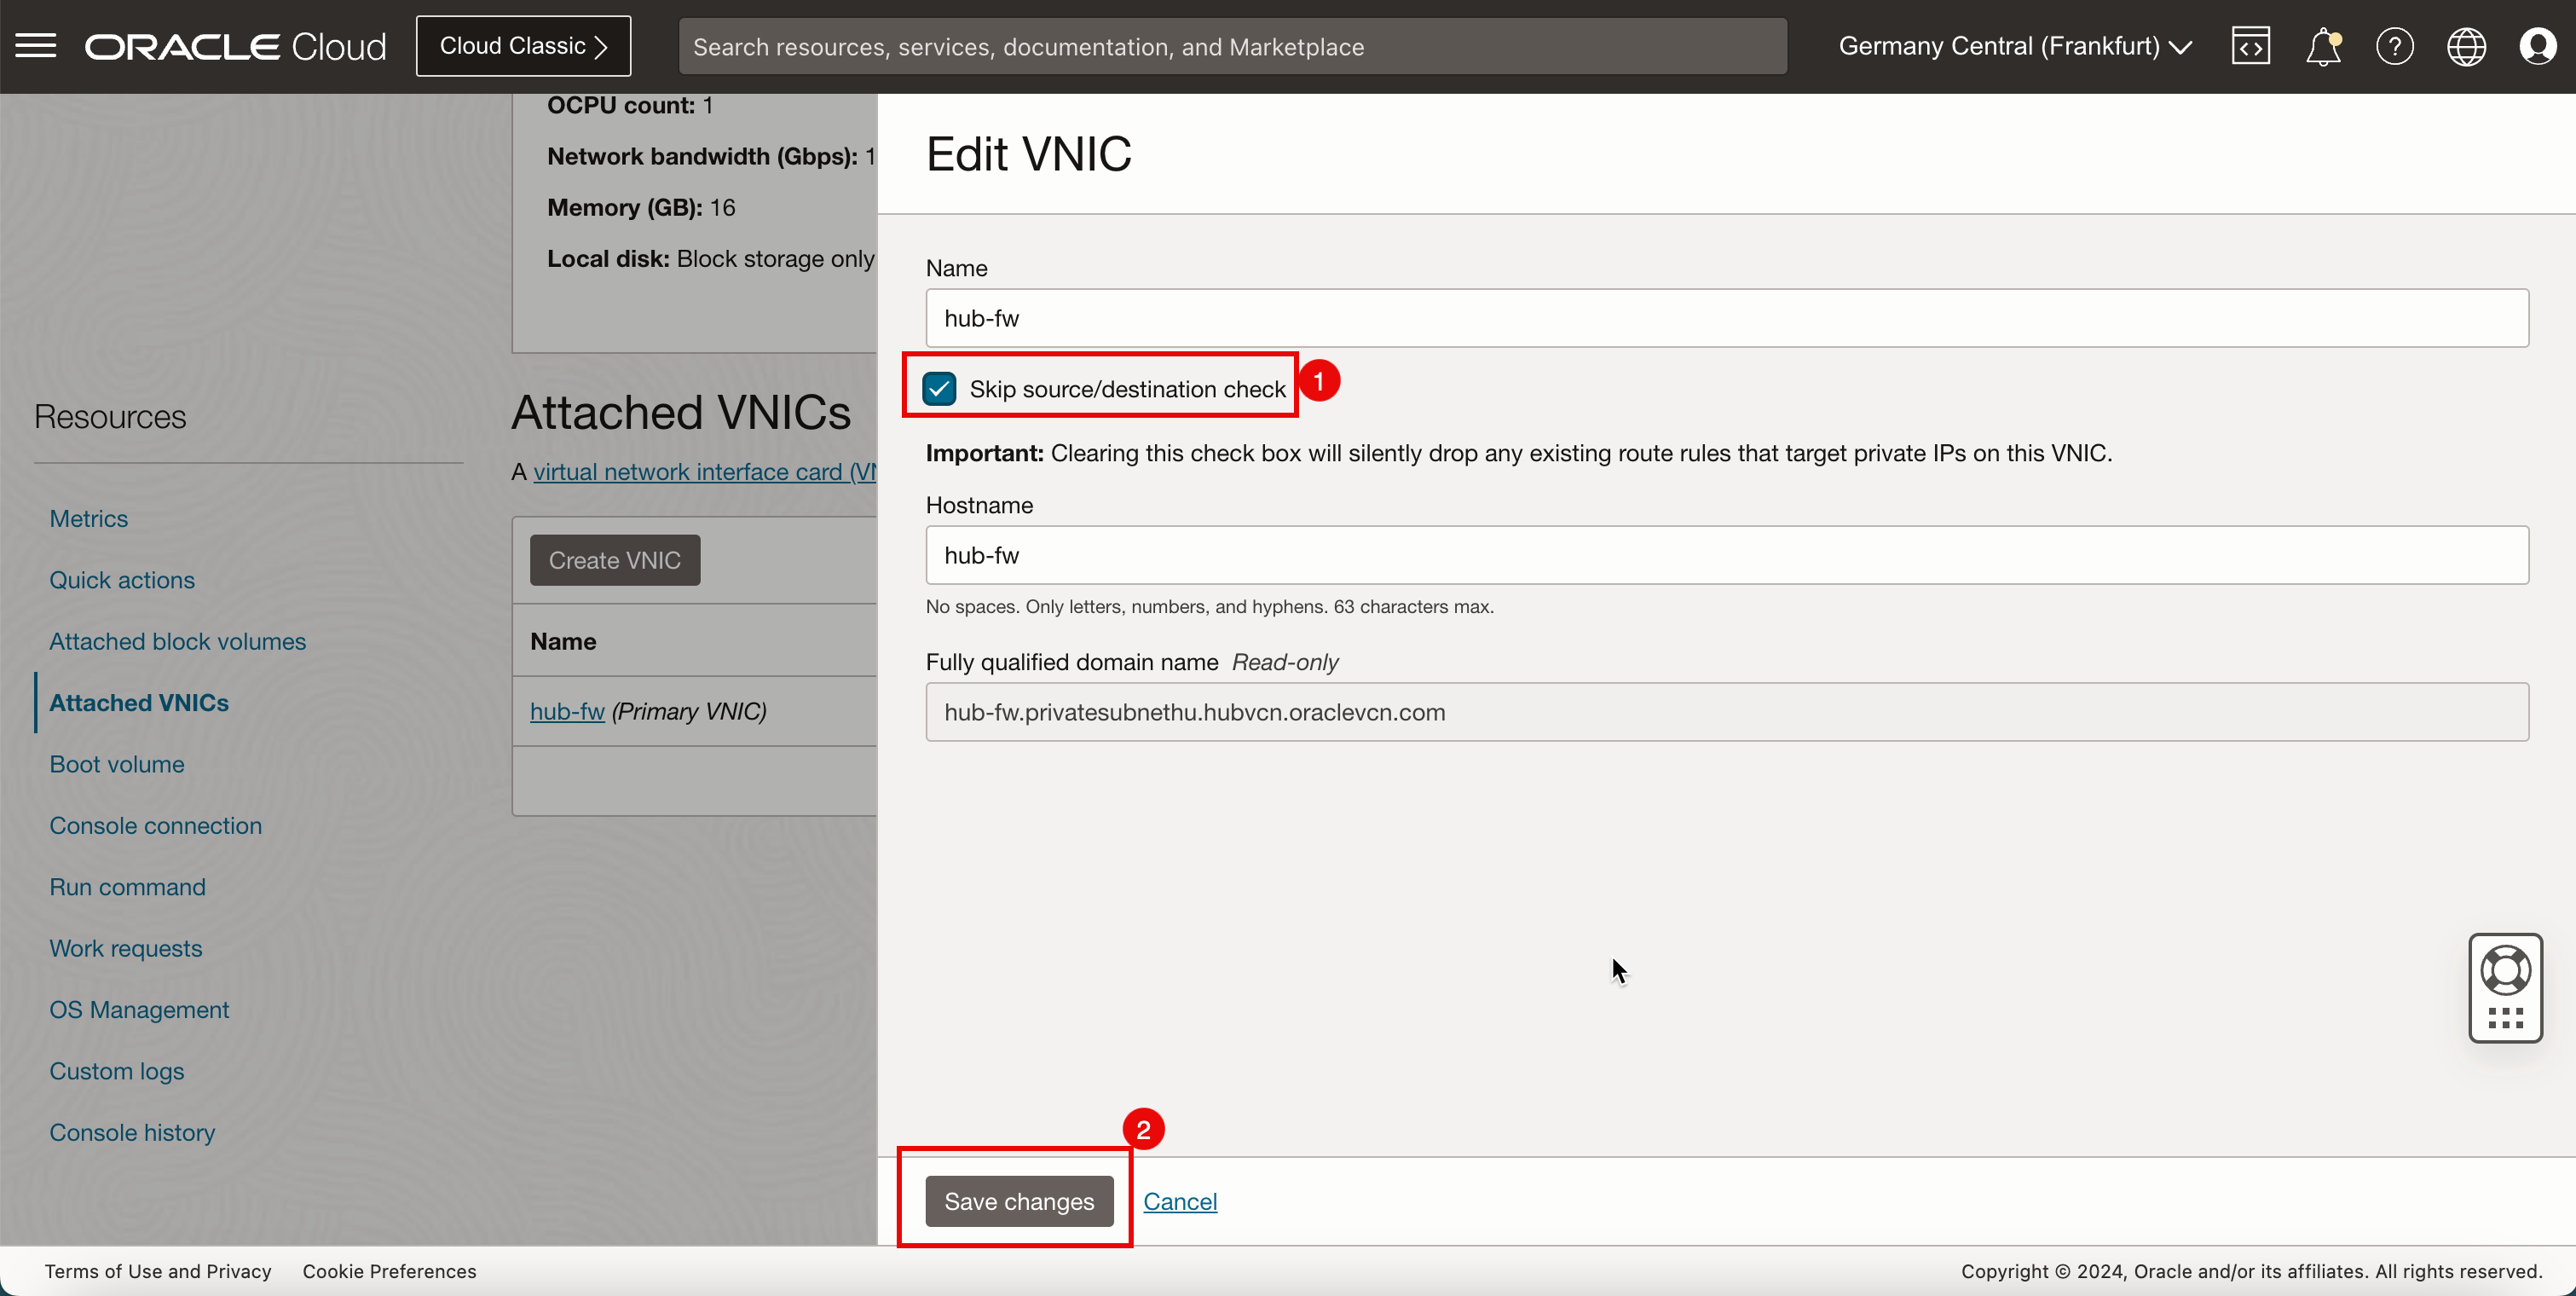
Task: Open the Cloud Classic dropdown menu
Action: point(523,46)
